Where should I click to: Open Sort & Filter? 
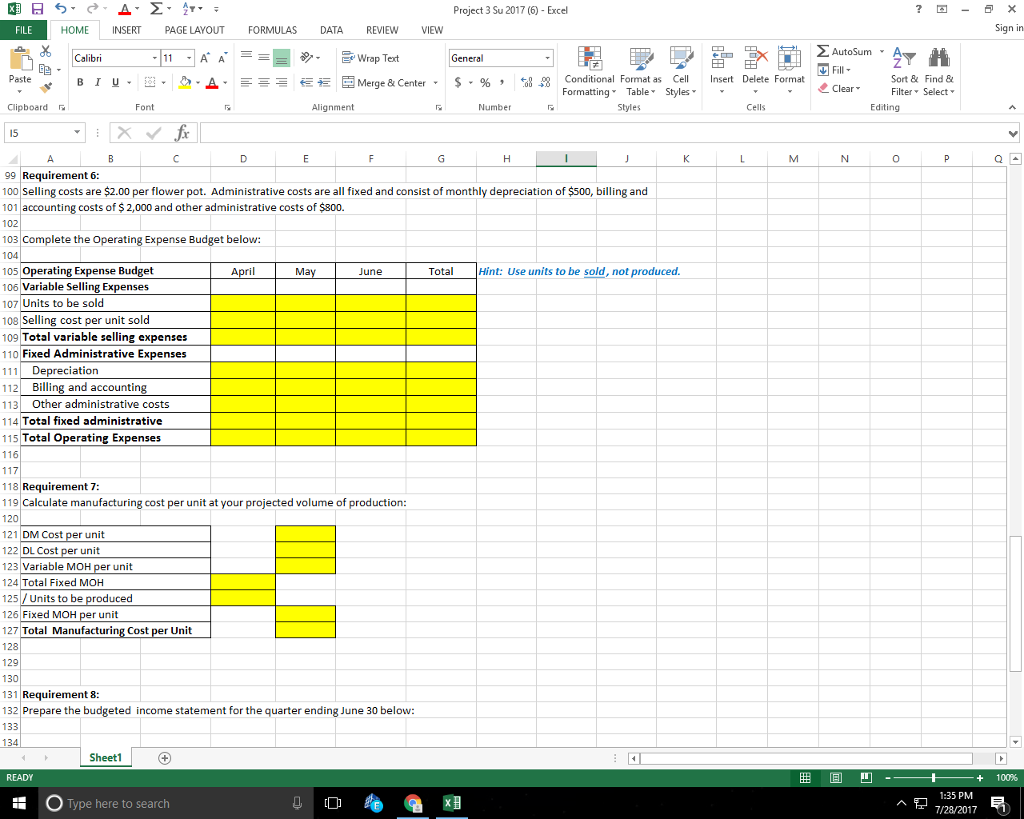903,72
